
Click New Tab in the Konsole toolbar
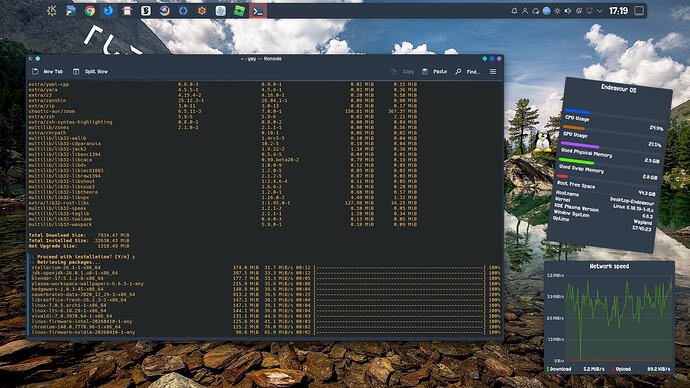(x=48, y=71)
